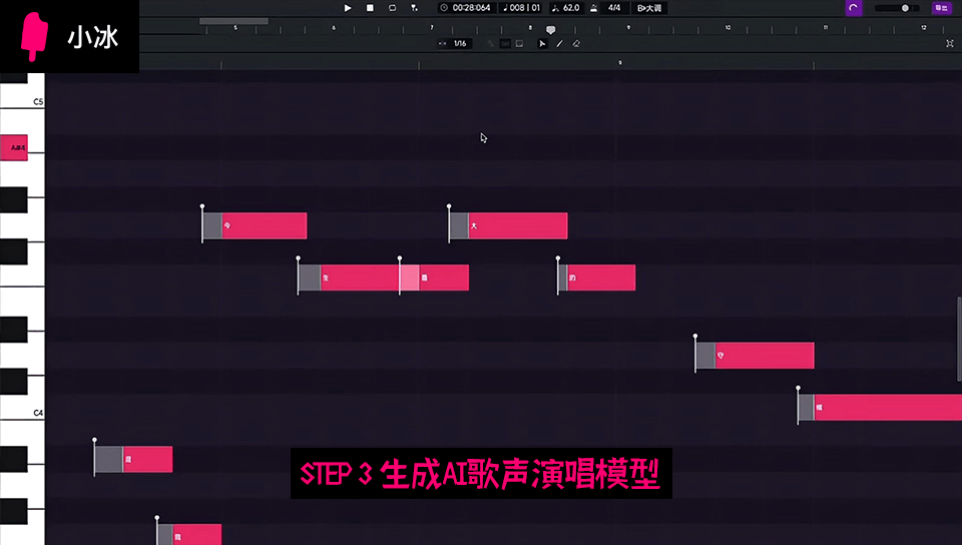Click the fit-to-screen icon at right

(x=950, y=44)
